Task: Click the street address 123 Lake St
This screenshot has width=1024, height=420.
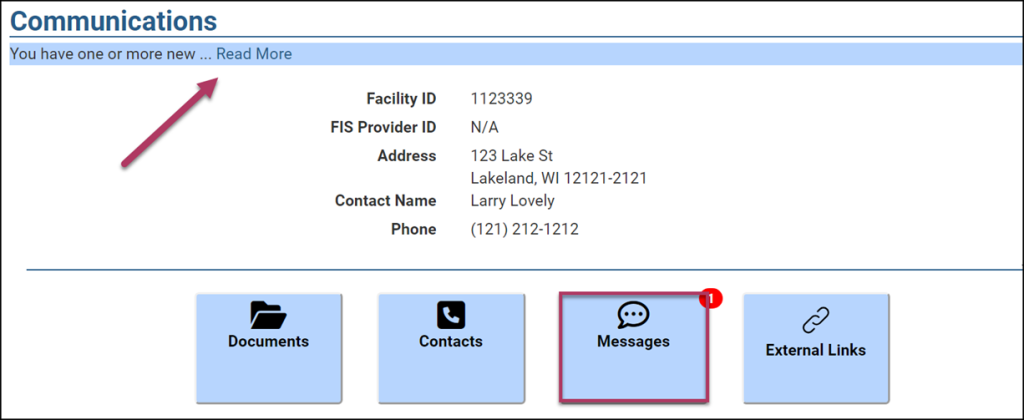Action: [512, 156]
